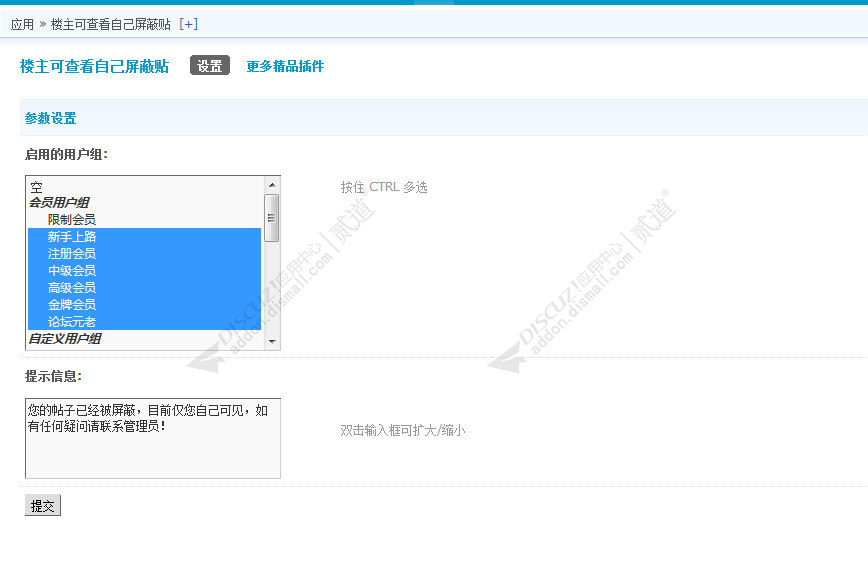Click the 参数设置 section header
Image resolution: width=868 pixels, height=575 pixels.
click(50, 118)
